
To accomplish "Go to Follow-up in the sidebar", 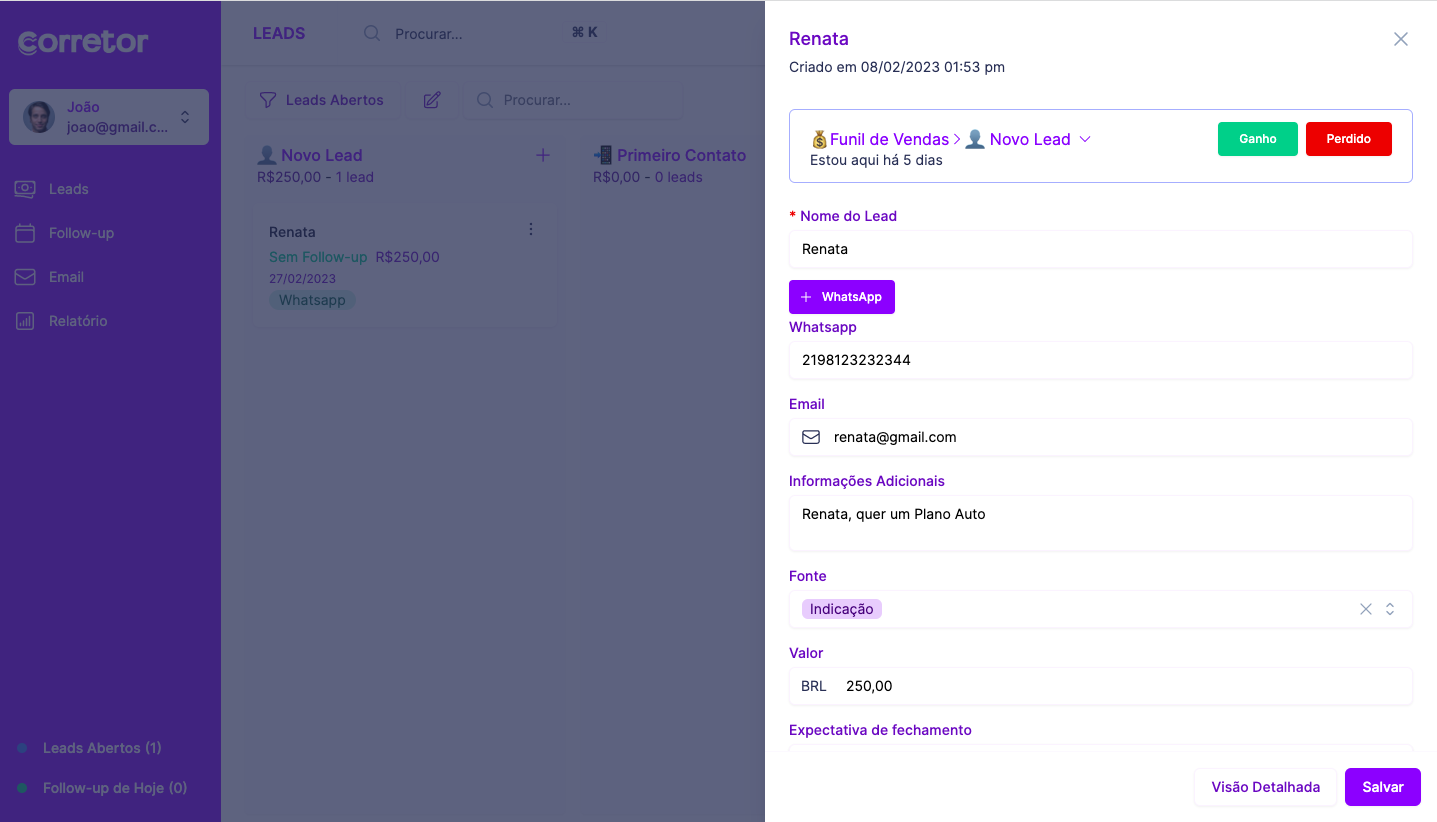I will pyautogui.click(x=81, y=233).
